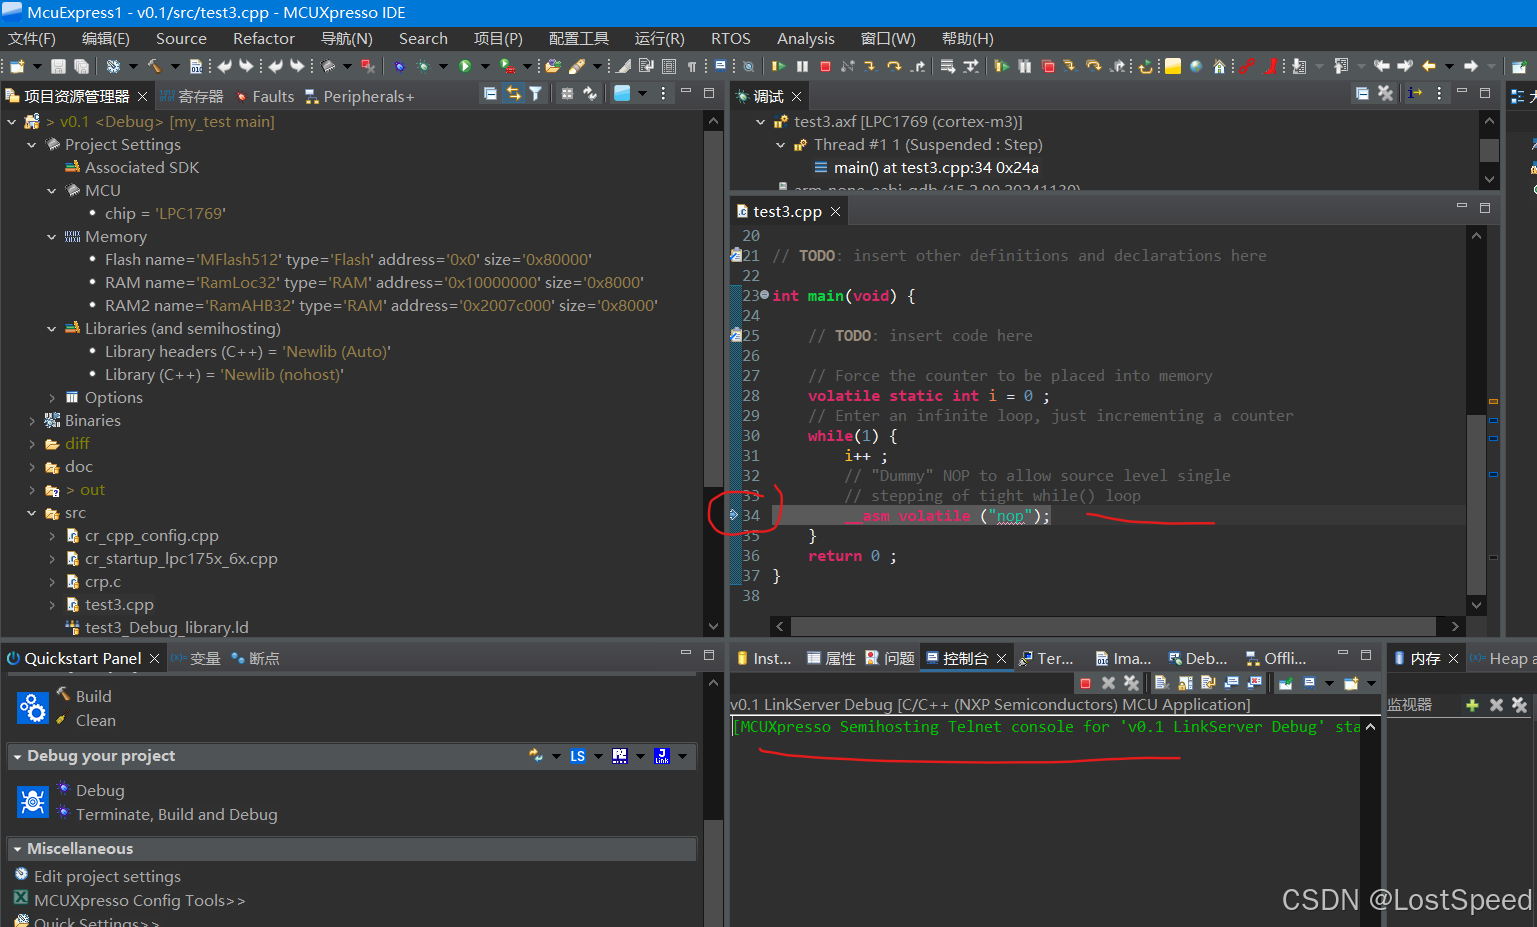Click the Clean link in Quickstart Panel
The image size is (1537, 927).
(x=95, y=720)
